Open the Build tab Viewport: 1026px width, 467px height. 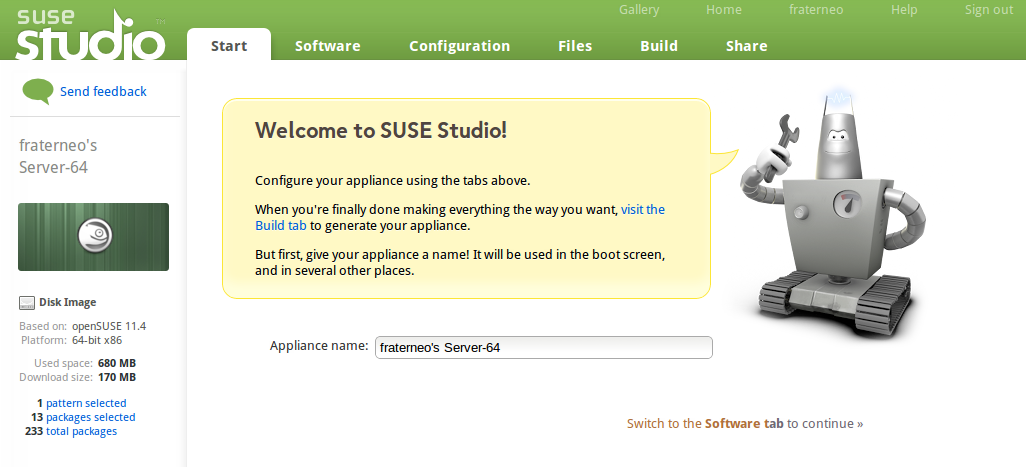[x=659, y=46]
